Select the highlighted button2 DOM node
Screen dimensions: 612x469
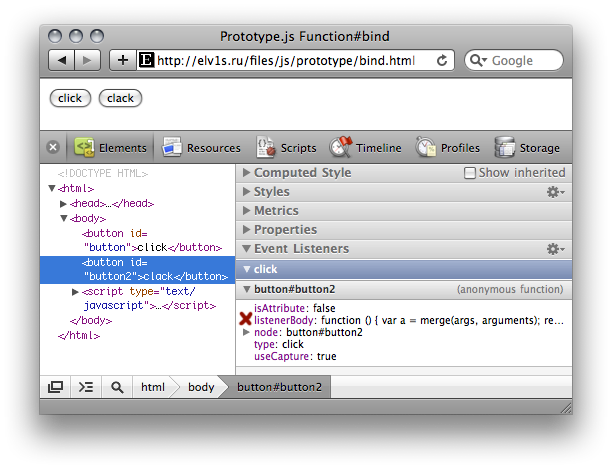[x=137, y=270]
